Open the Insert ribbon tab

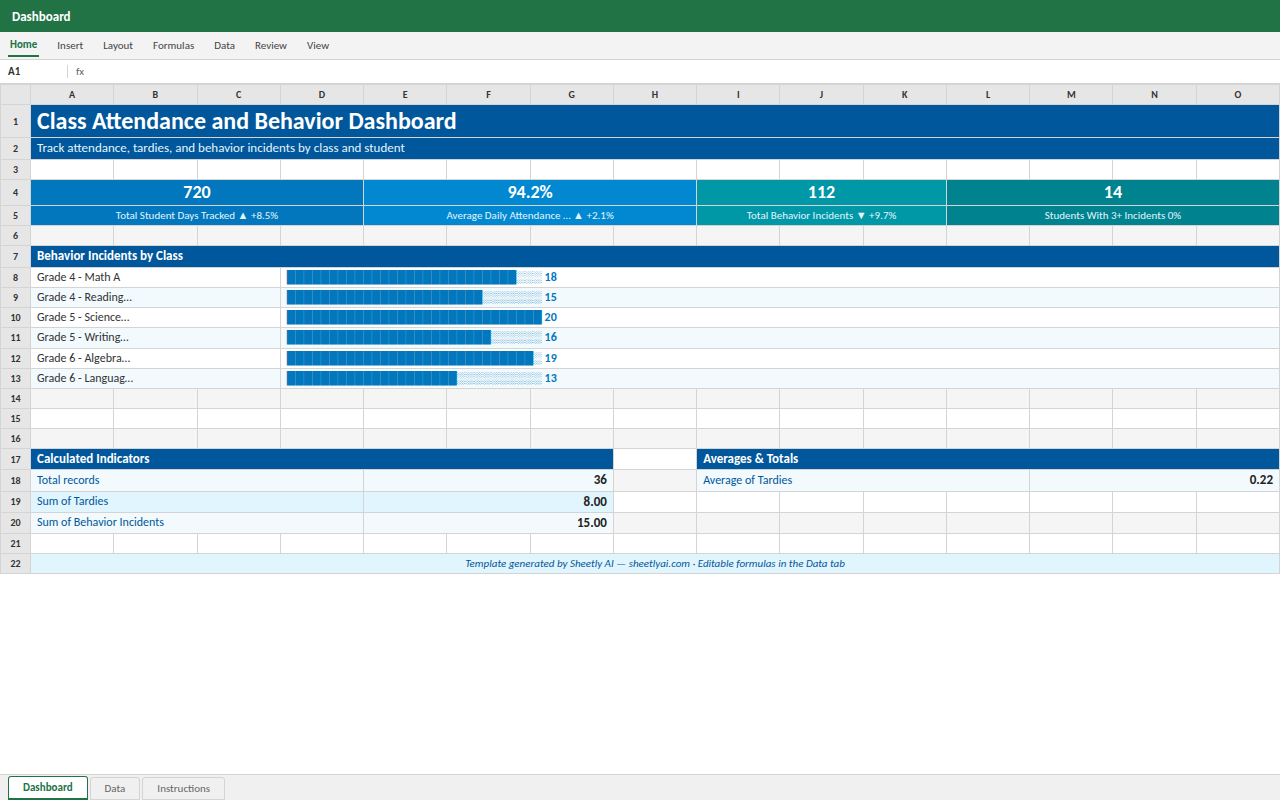click(70, 45)
